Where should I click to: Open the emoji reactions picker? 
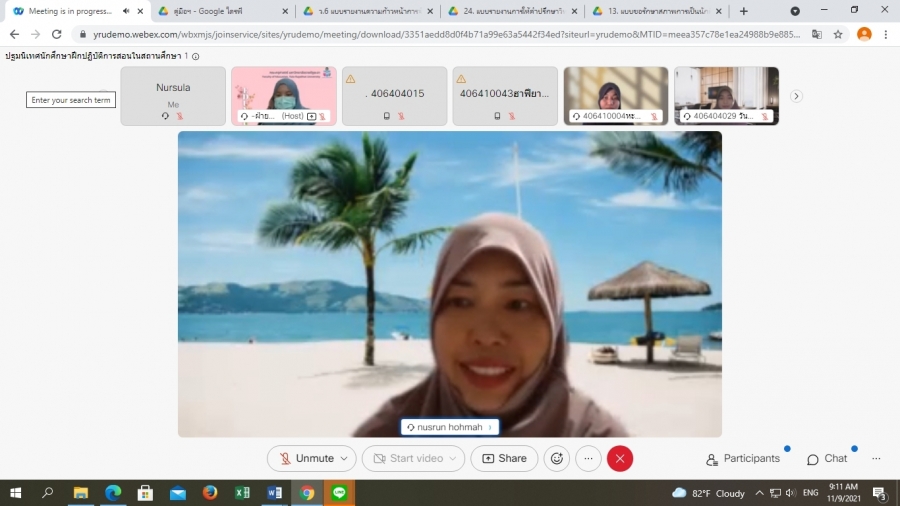pyautogui.click(x=557, y=458)
